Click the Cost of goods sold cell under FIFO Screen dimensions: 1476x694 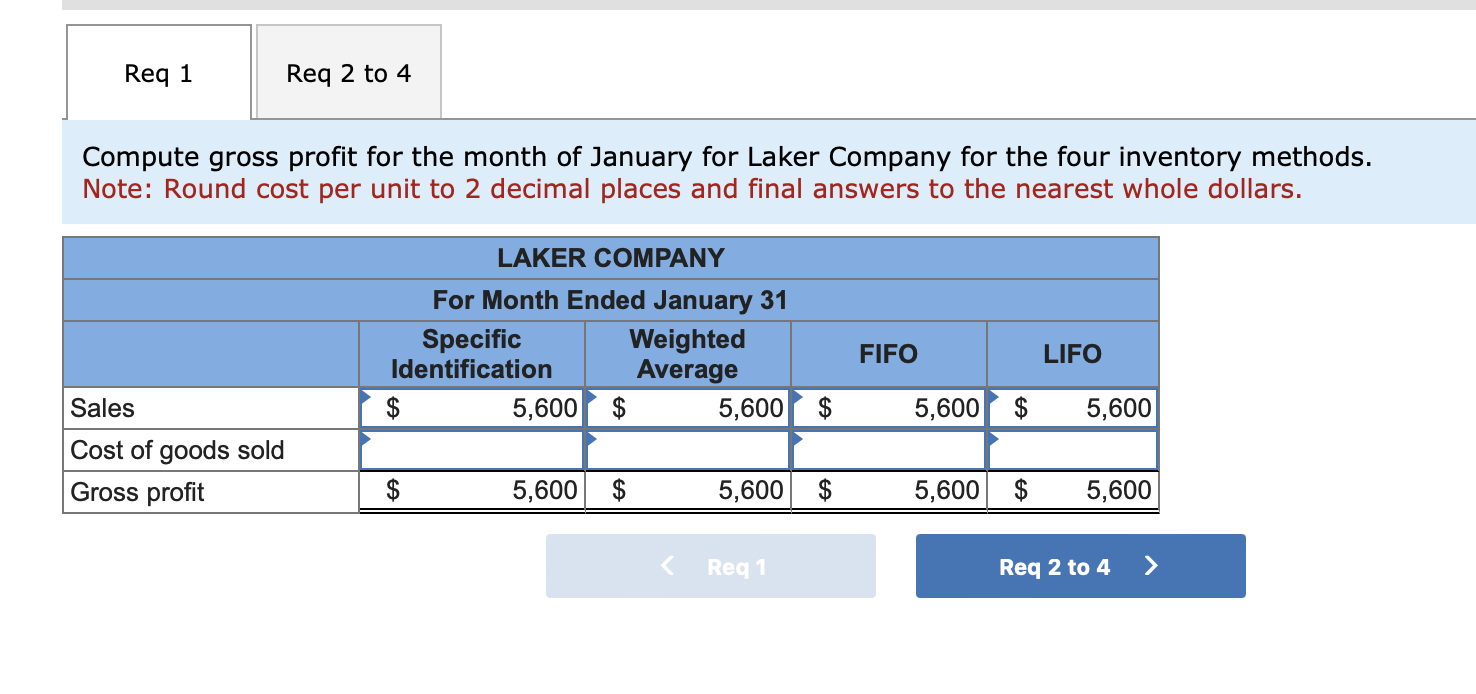(888, 449)
